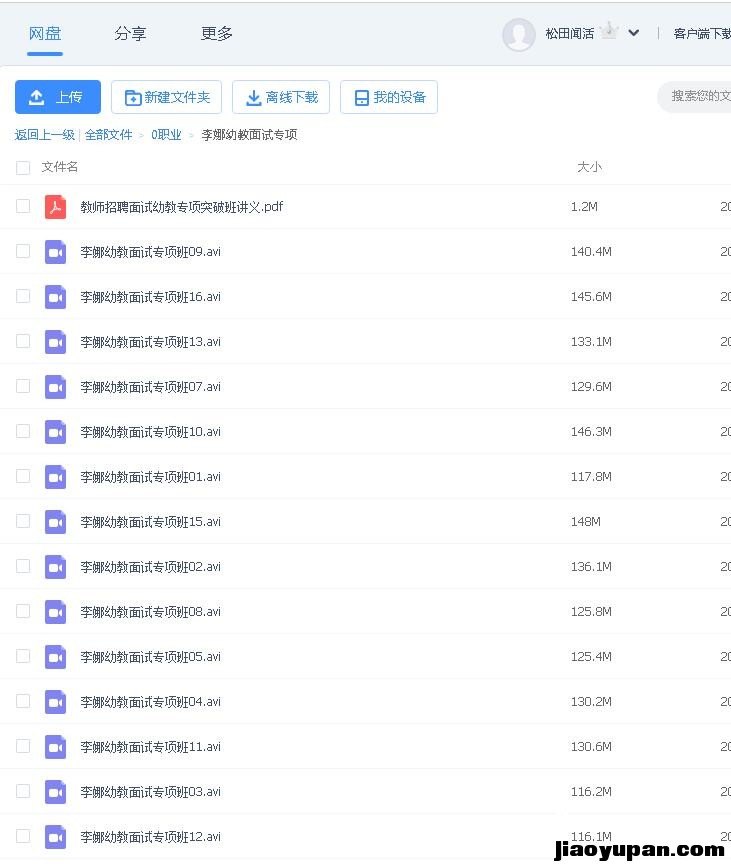
Task: Click the video icon beside 李娜幼教面试专项班05.avi
Action: 55,657
